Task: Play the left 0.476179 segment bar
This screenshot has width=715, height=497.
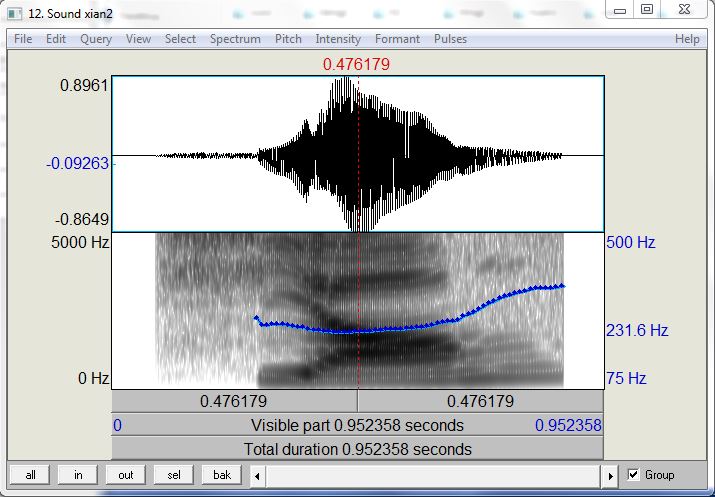Action: pyautogui.click(x=234, y=401)
